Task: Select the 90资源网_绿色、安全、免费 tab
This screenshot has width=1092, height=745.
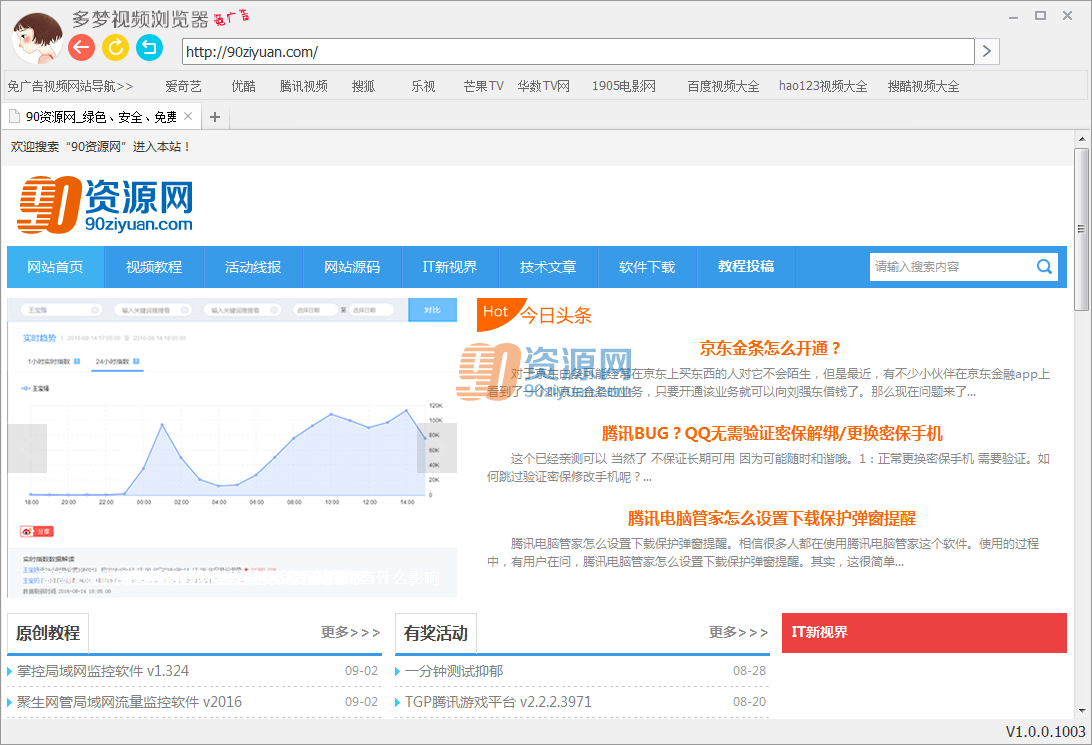Action: coord(101,117)
